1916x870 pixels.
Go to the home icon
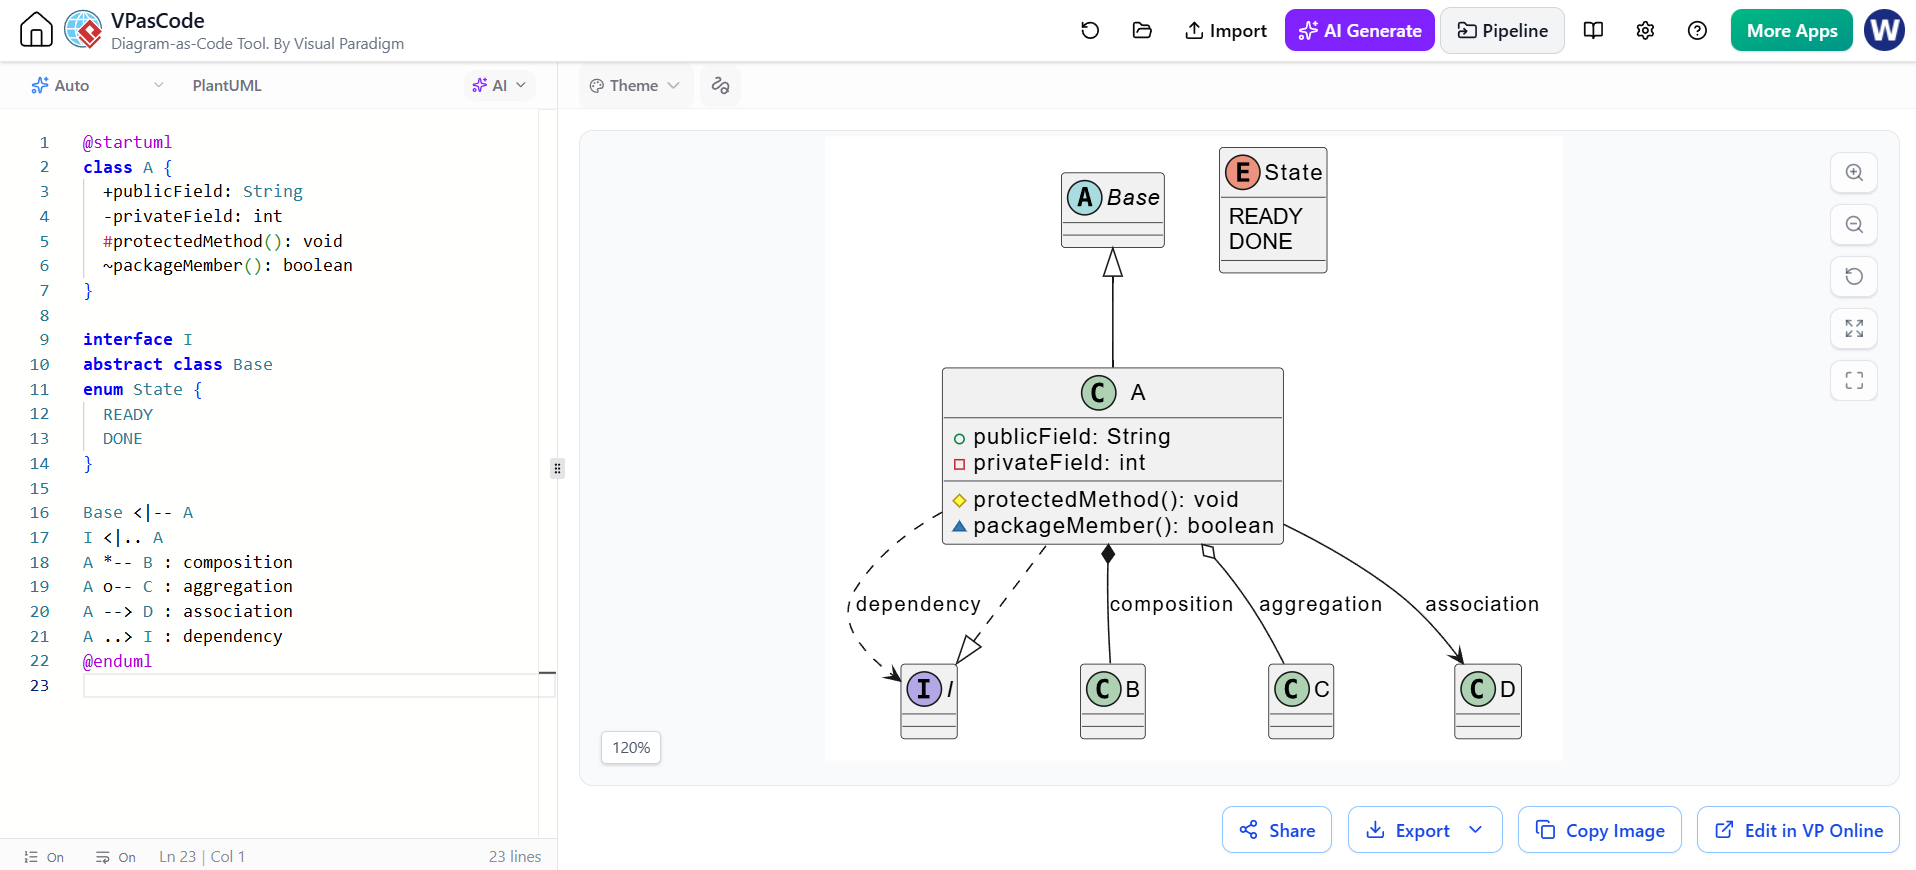[36, 30]
